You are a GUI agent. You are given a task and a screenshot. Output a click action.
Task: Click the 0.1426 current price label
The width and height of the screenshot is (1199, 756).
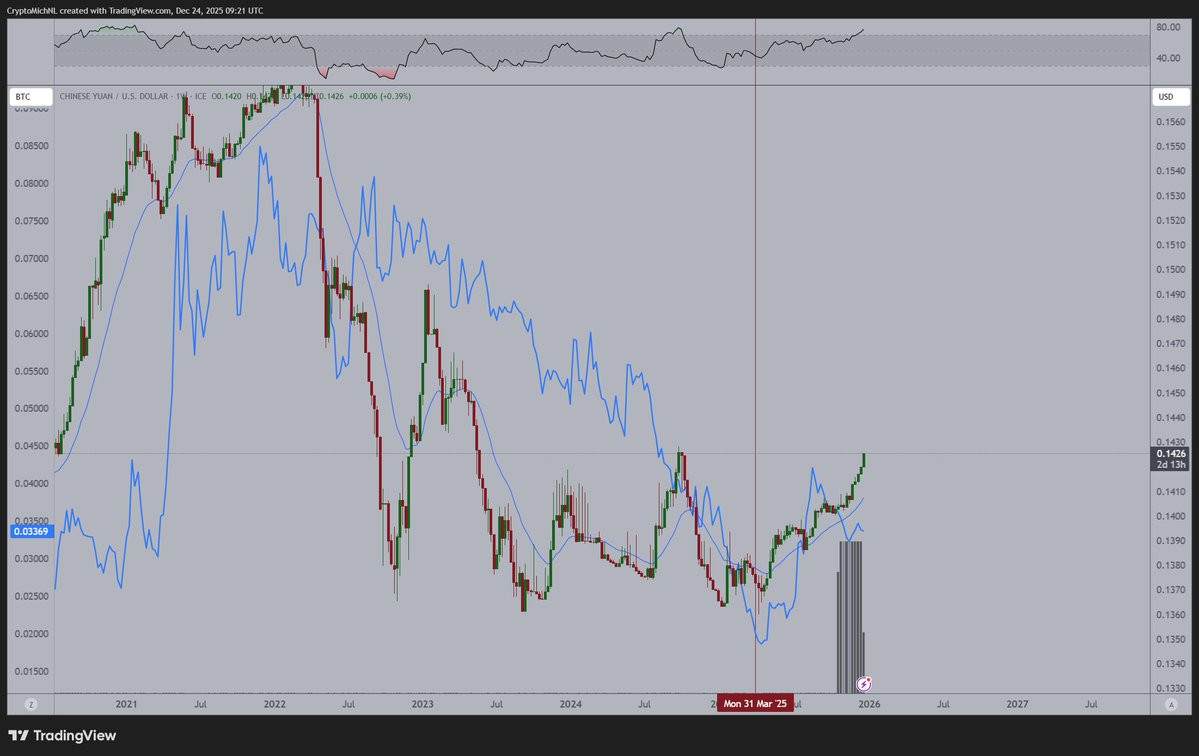[1171, 453]
